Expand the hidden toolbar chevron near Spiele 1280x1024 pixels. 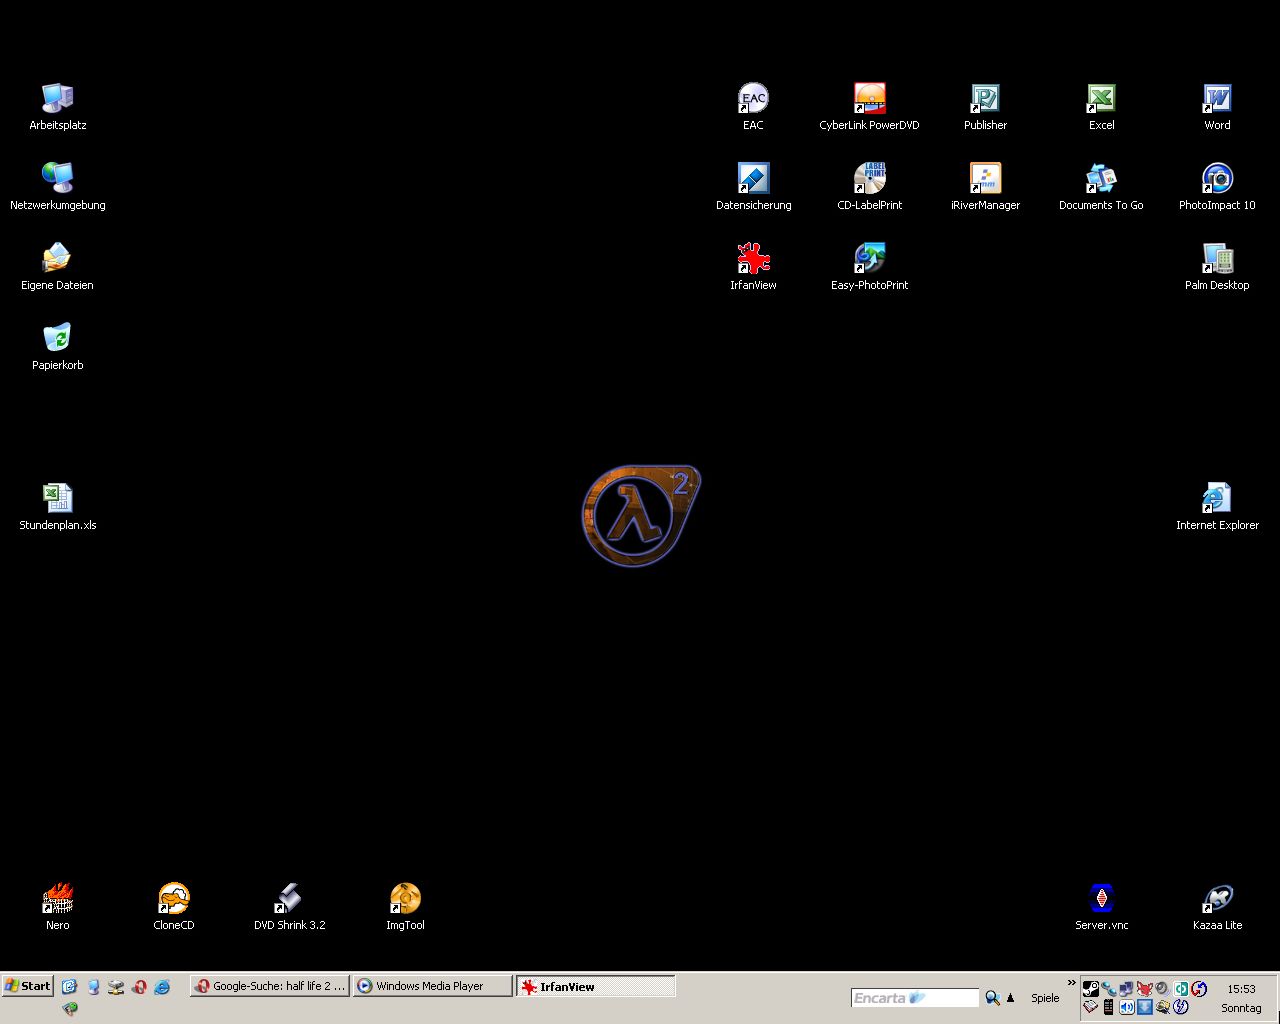1071,983
